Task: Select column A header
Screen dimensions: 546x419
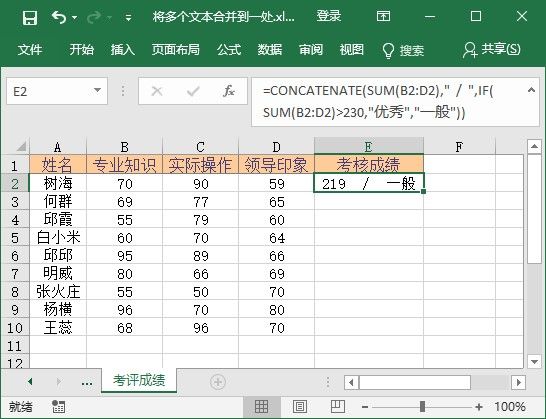Action: pyautogui.click(x=58, y=147)
